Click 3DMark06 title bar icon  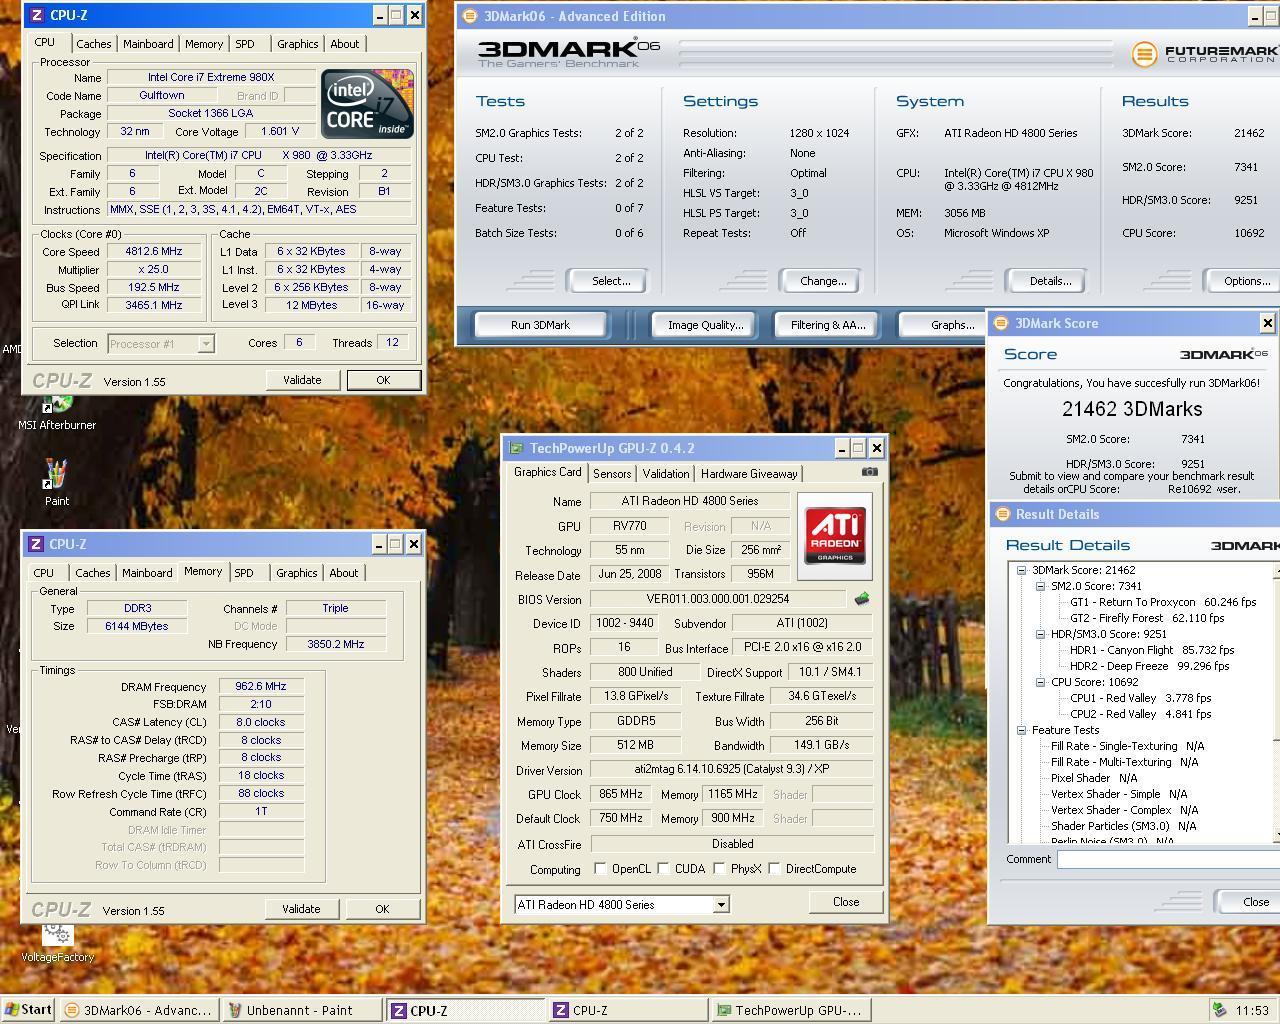pyautogui.click(x=469, y=16)
